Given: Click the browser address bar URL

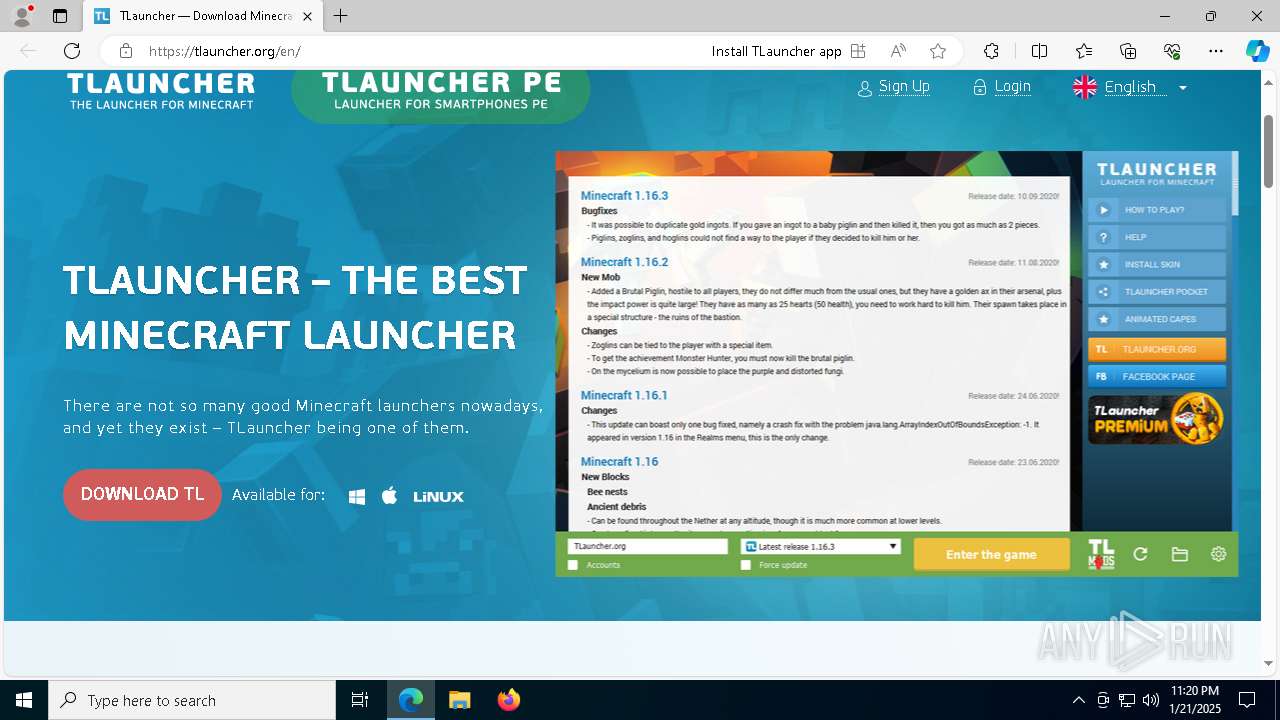Looking at the screenshot, I should point(224,51).
